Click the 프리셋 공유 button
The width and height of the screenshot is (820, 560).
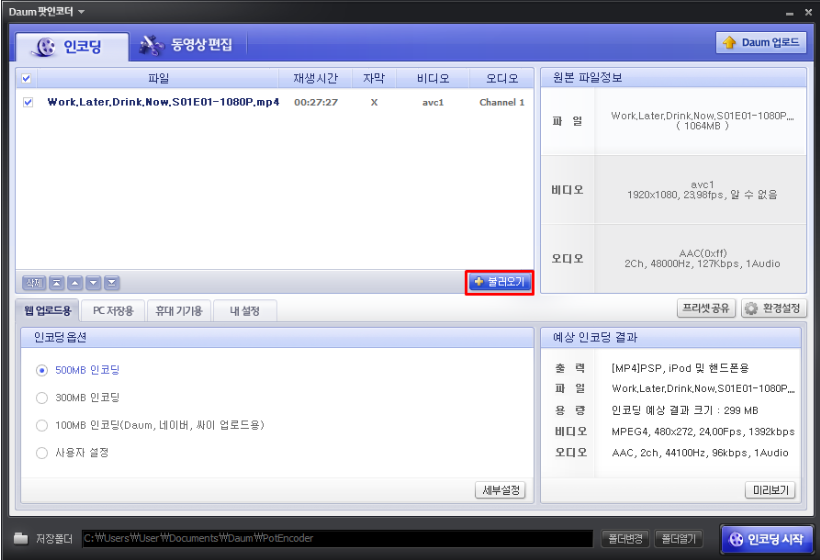706,308
